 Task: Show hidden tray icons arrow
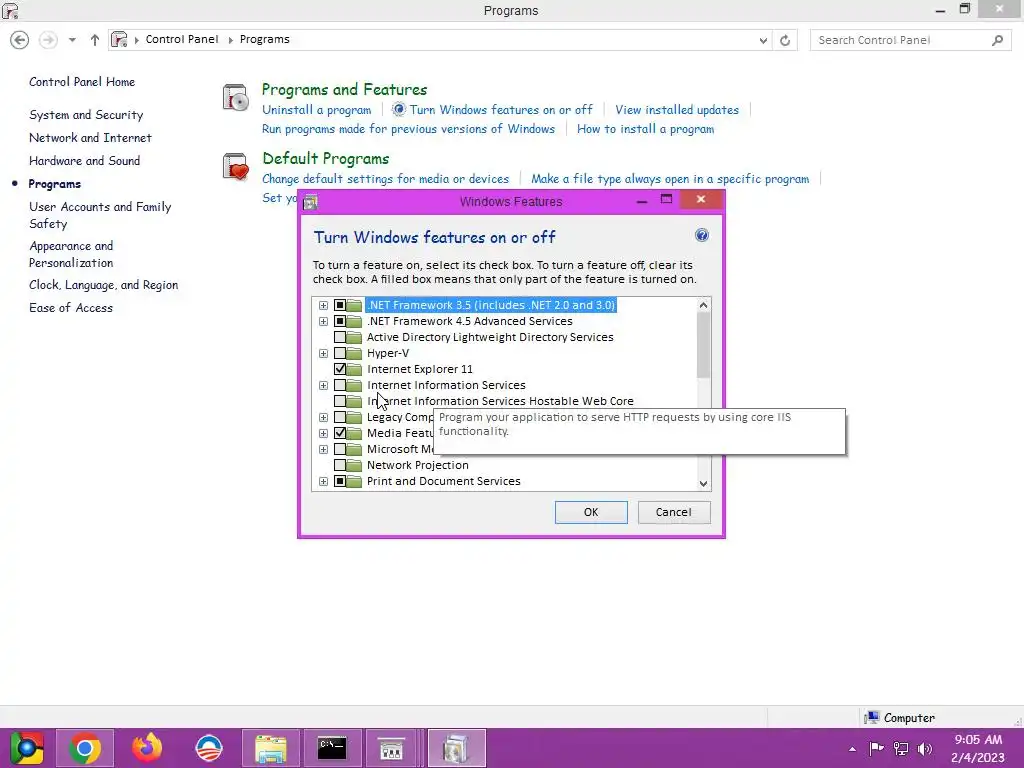tap(852, 749)
